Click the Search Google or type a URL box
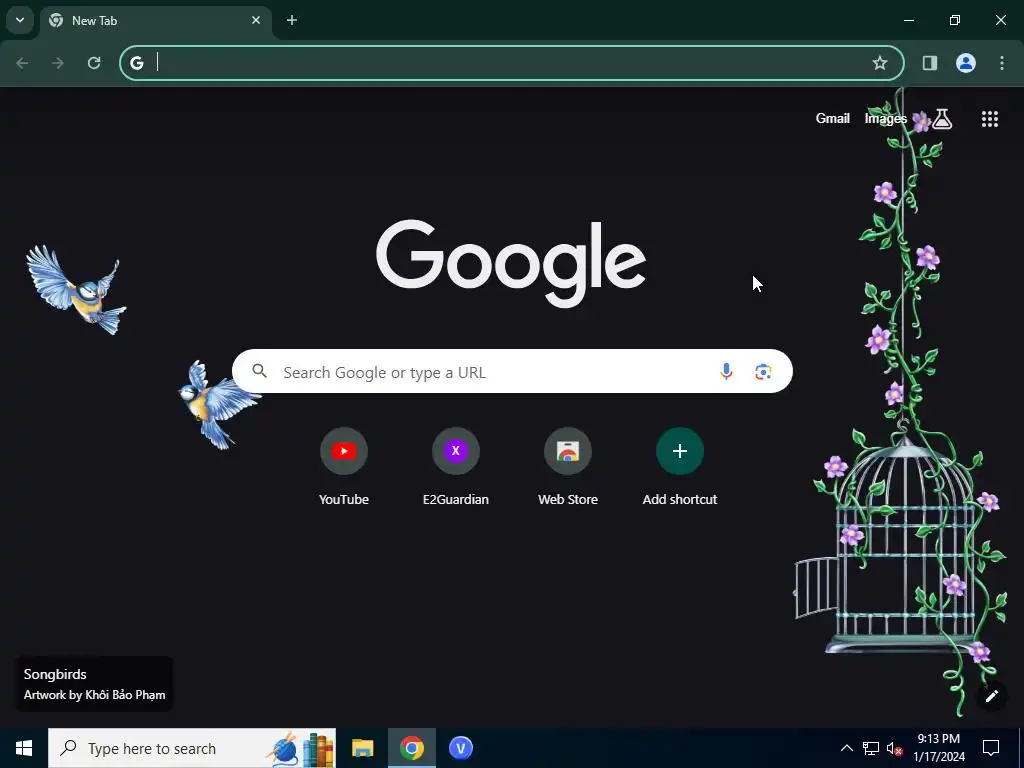 tap(512, 371)
